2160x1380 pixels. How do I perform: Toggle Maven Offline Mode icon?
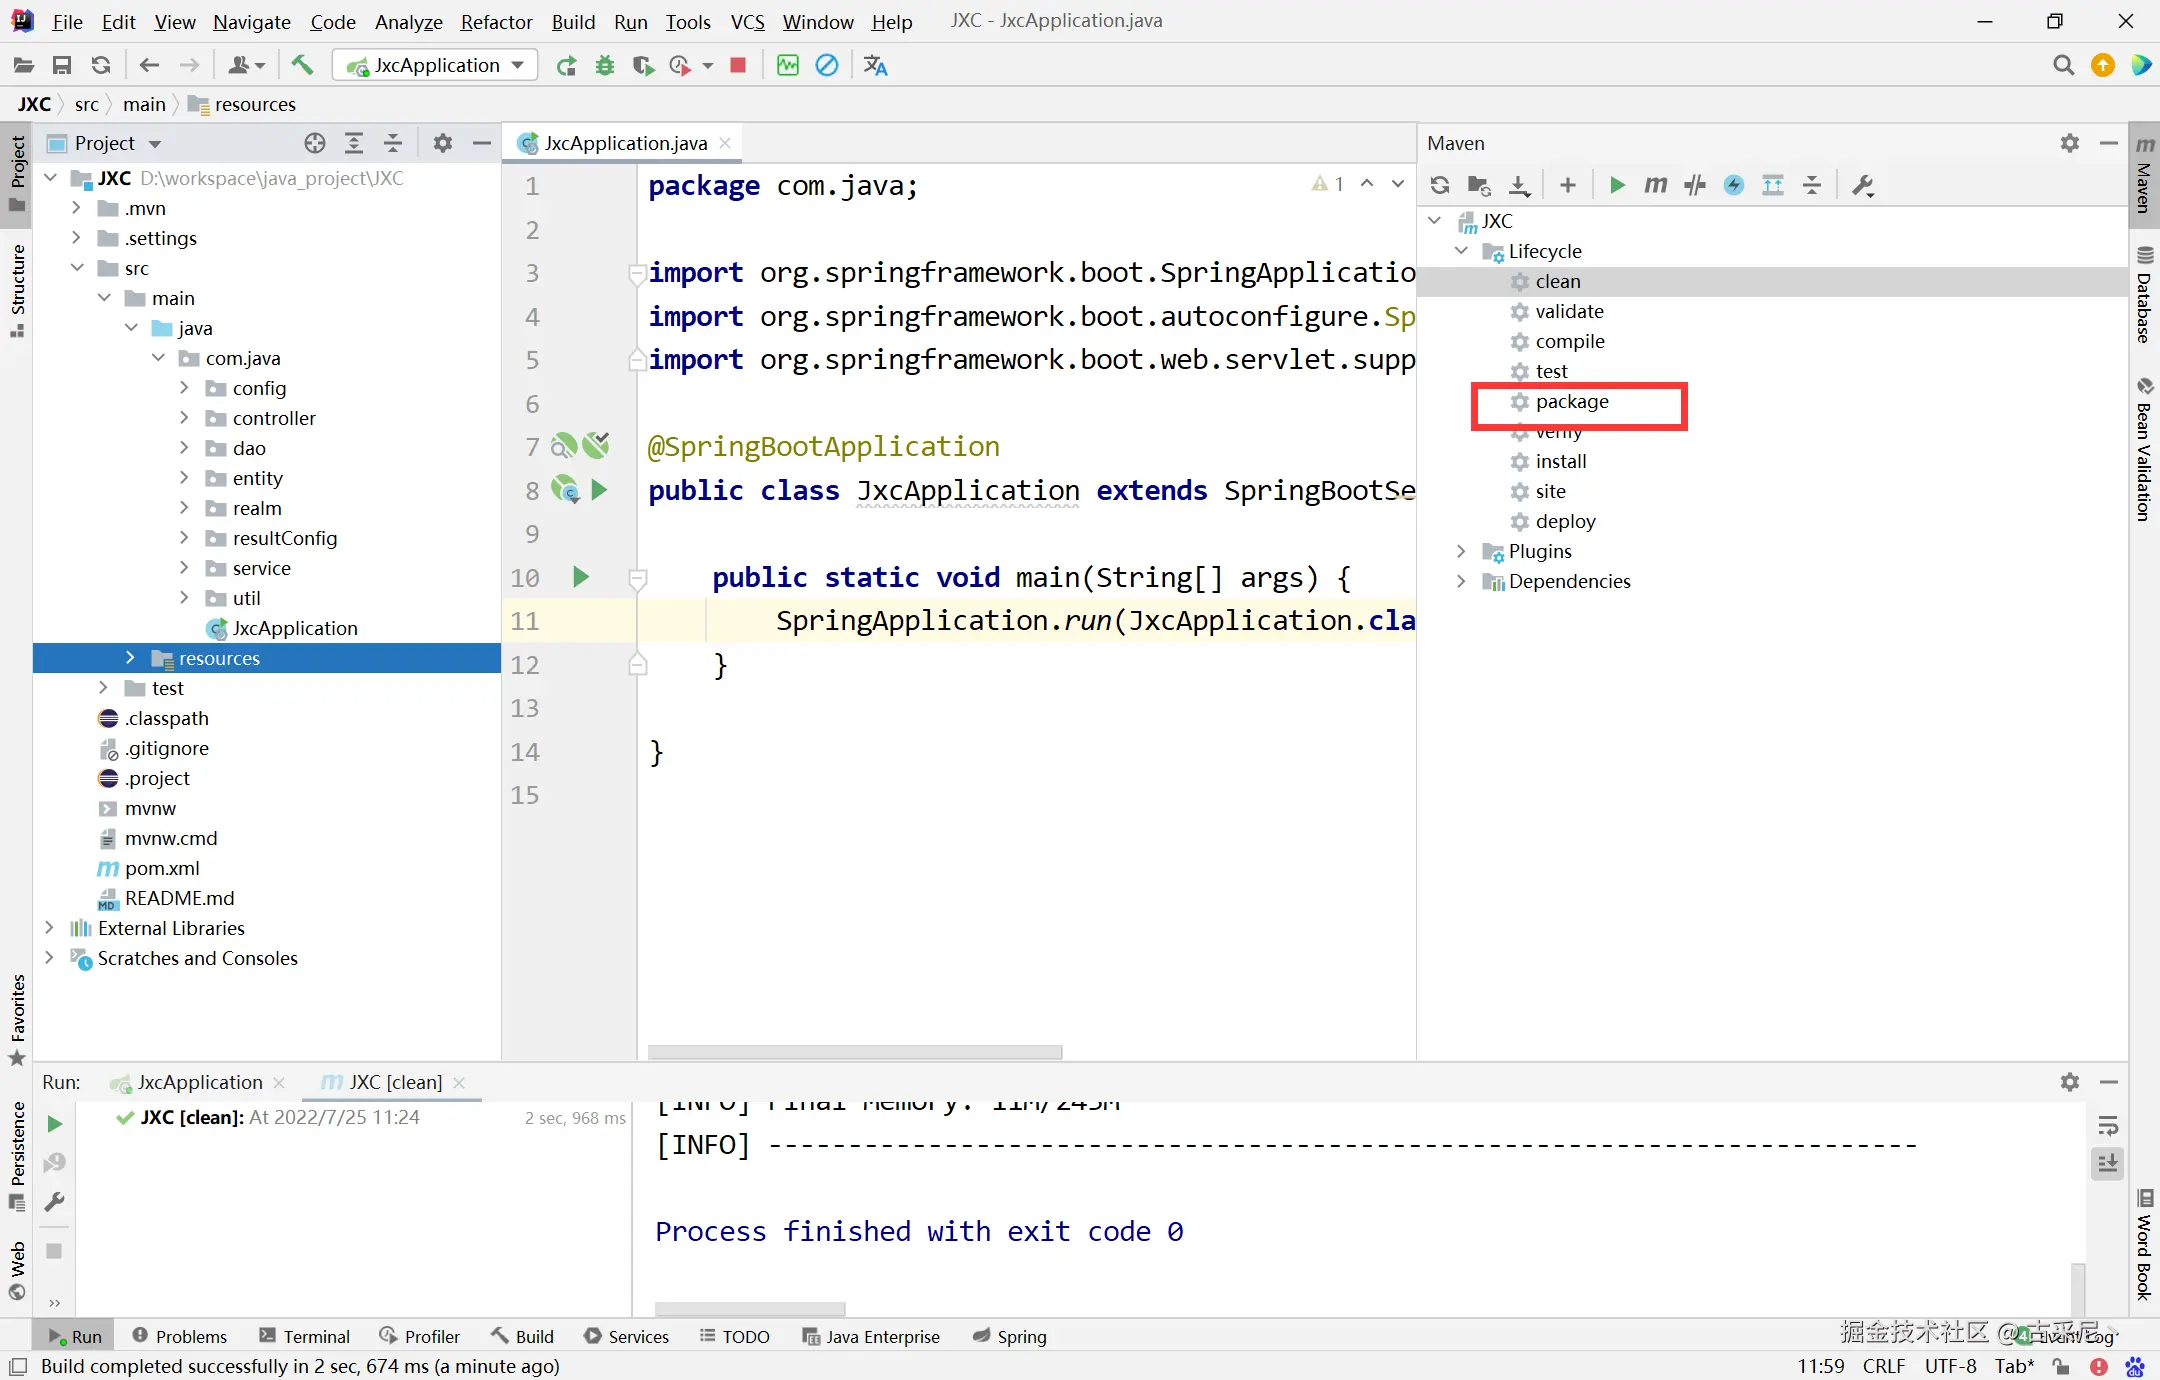click(1694, 185)
